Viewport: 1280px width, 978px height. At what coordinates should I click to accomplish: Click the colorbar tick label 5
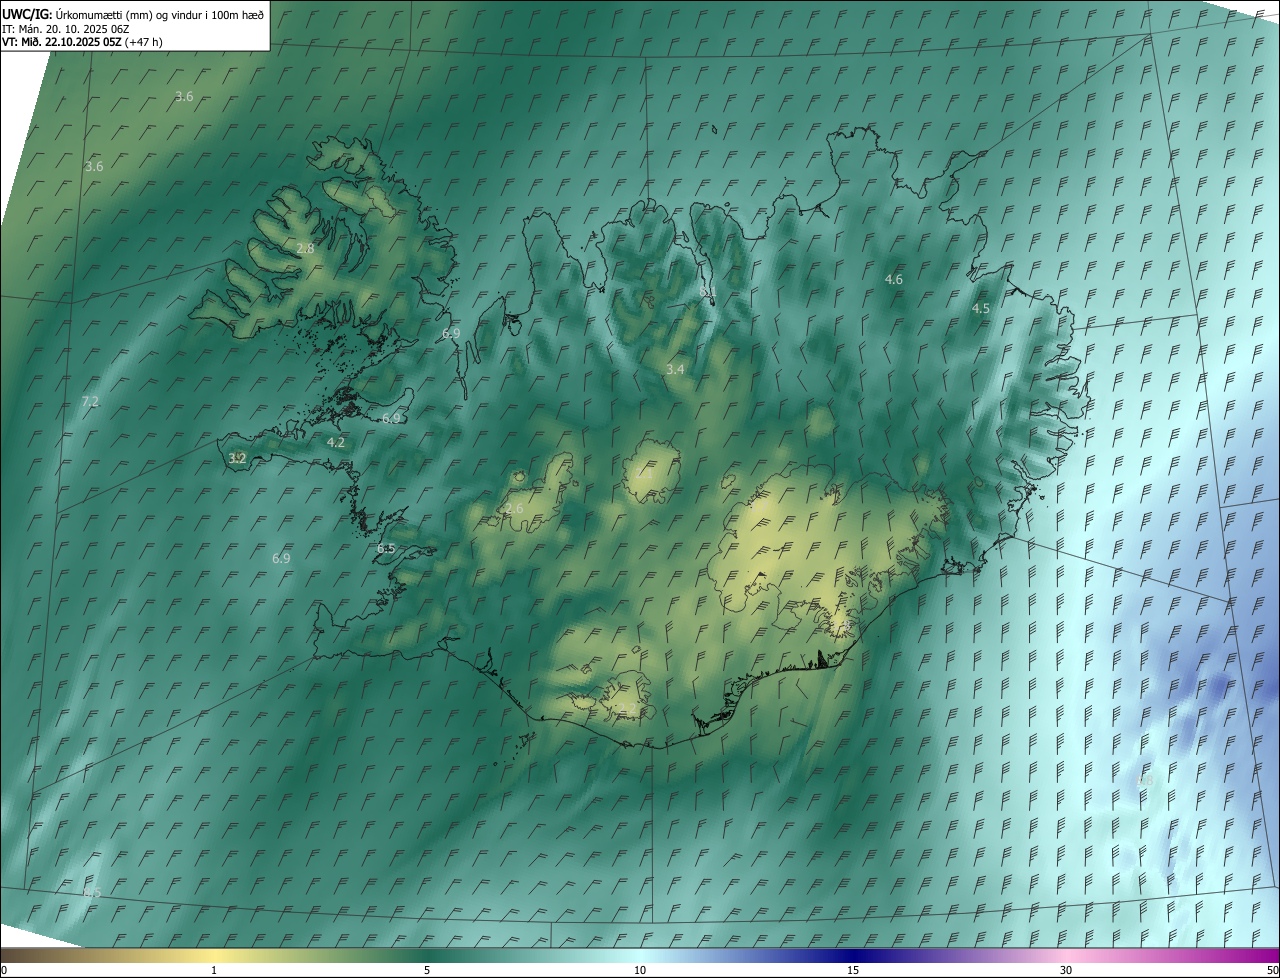tap(427, 970)
